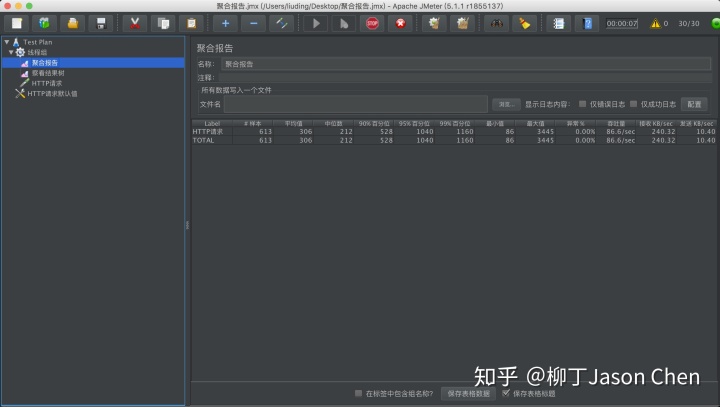Viewport: 720px width, 407px height.
Task: Click the 注释 comments input field
Action: pos(465,78)
